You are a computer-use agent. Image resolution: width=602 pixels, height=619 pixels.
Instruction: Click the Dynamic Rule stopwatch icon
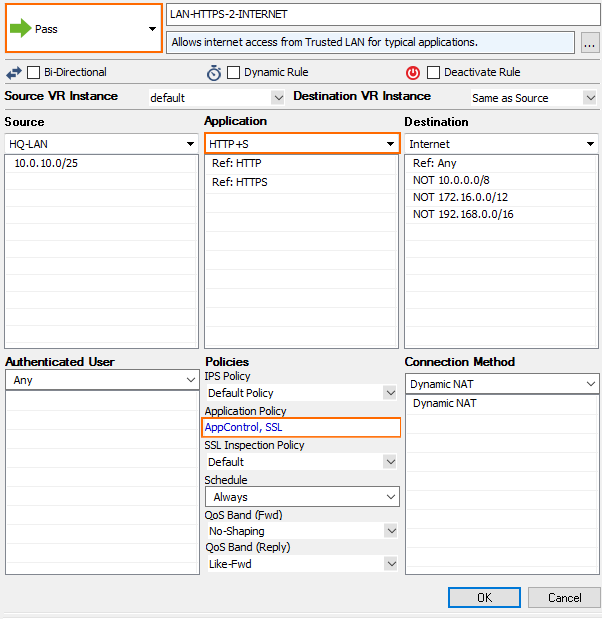click(214, 73)
